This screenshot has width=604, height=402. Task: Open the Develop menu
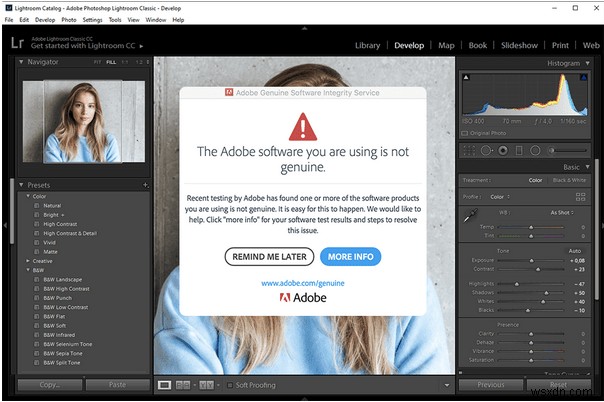[45, 20]
